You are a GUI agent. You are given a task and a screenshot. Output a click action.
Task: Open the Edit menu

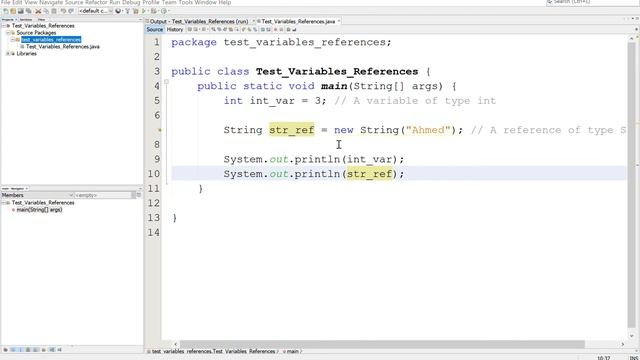tap(18, 2)
